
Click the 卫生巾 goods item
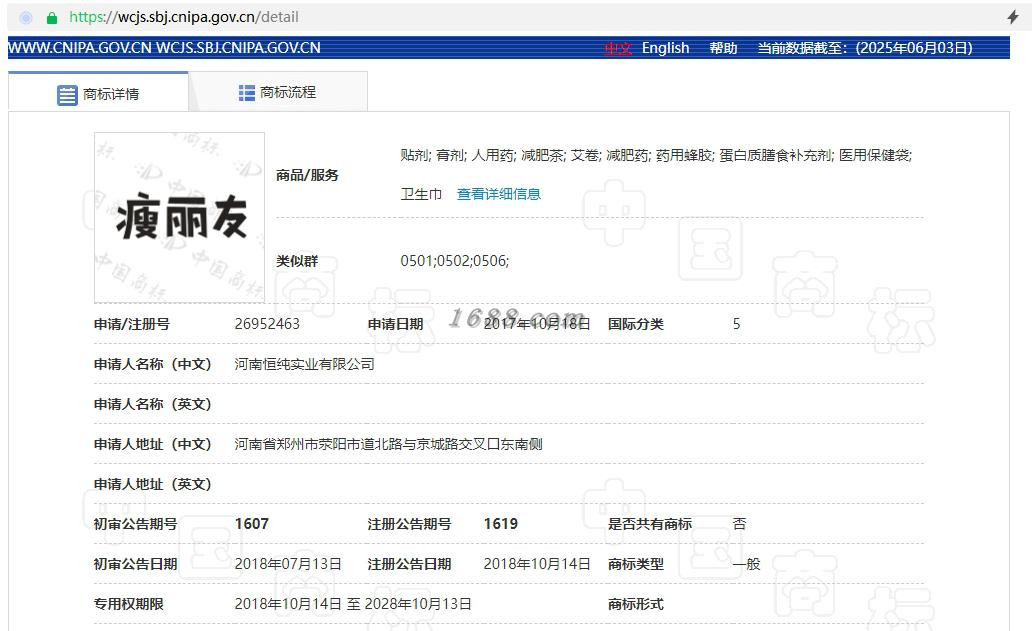(x=421, y=194)
